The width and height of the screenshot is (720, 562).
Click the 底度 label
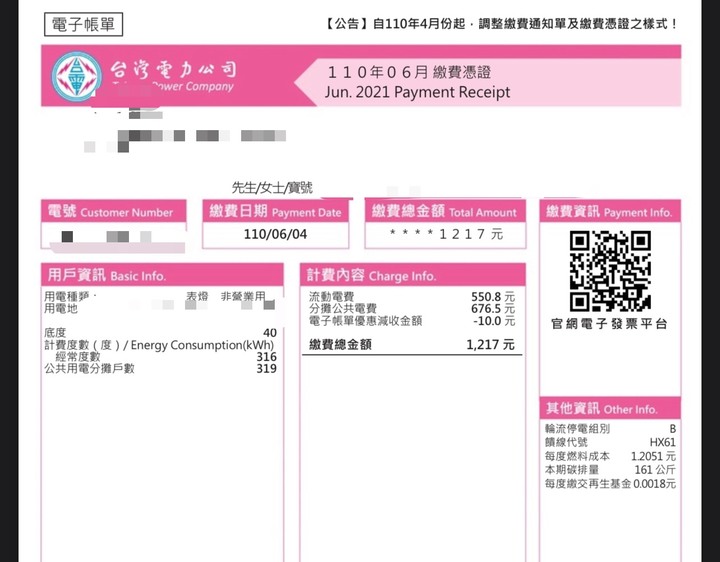(x=55, y=332)
